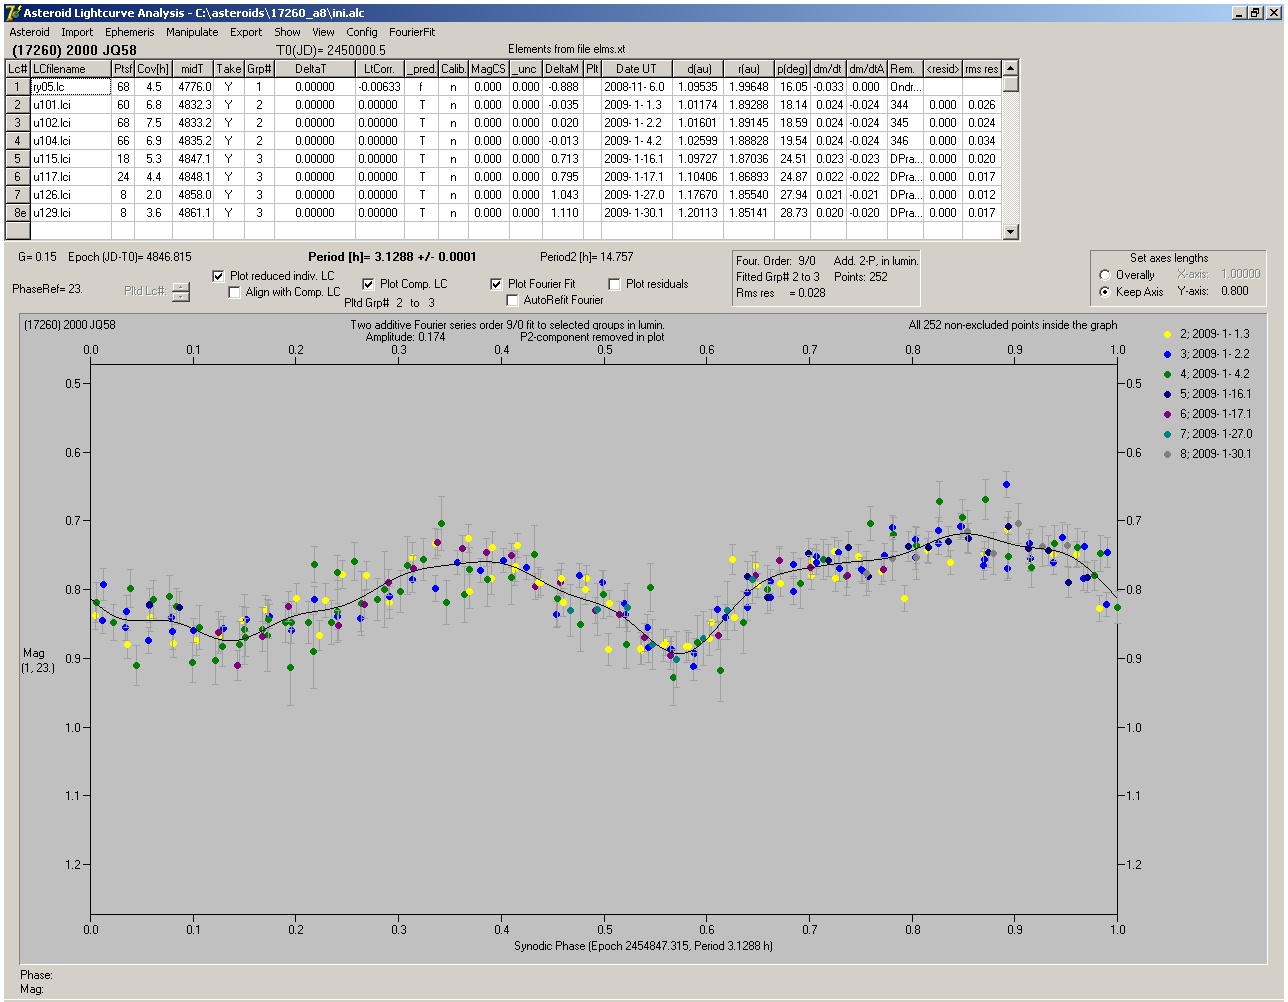Click the p(deg) column header
The width and height of the screenshot is (1288, 1002).
click(792, 69)
